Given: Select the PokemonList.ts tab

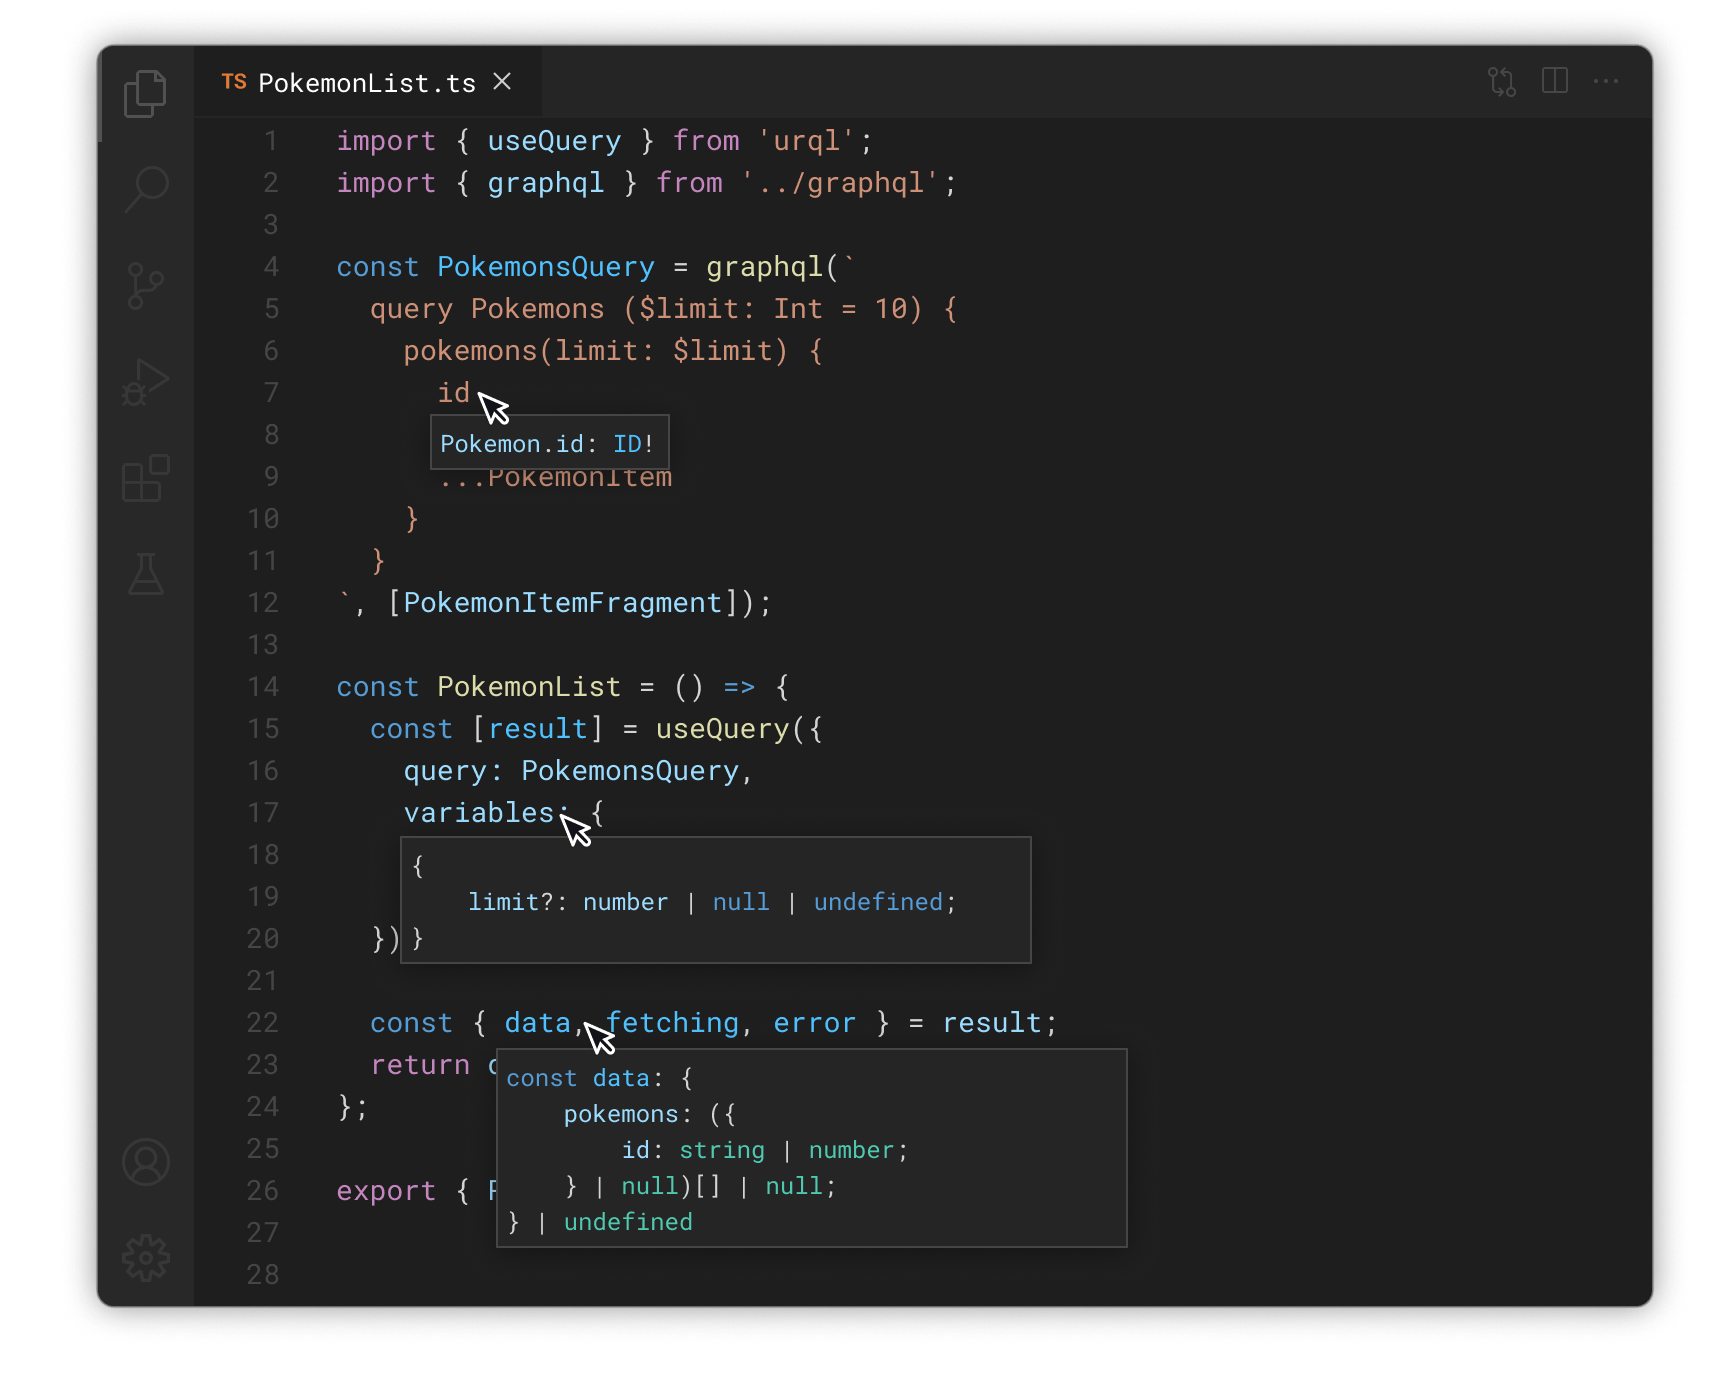Looking at the screenshot, I should [365, 82].
